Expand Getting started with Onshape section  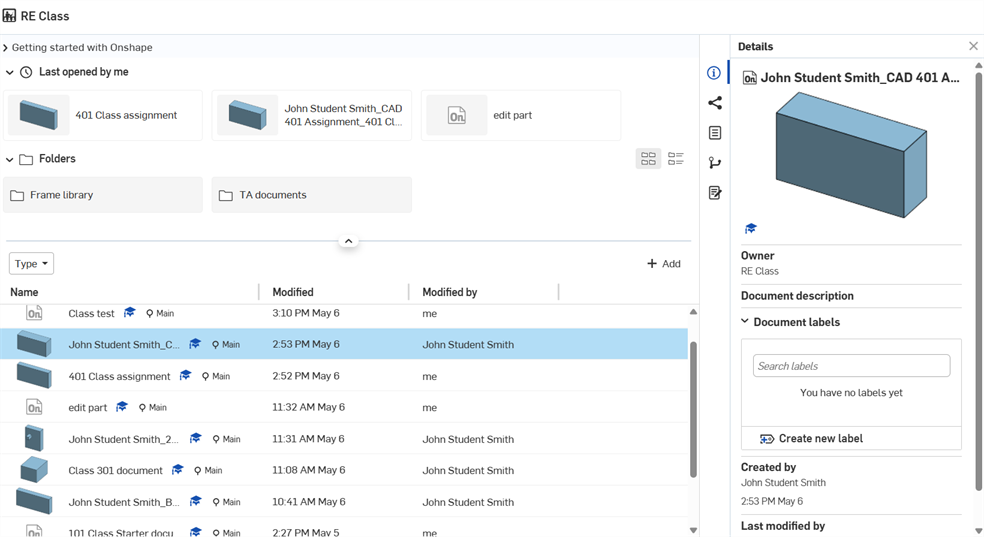[x=6, y=48]
